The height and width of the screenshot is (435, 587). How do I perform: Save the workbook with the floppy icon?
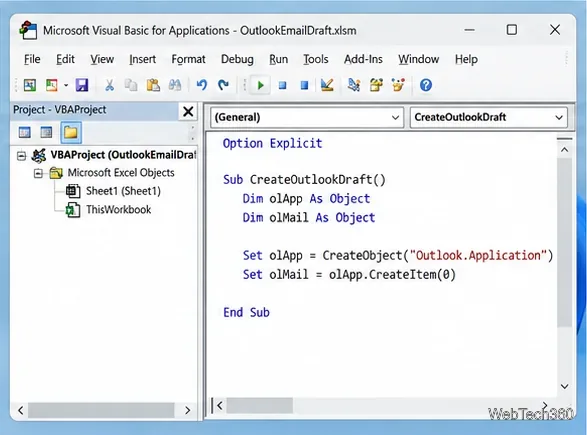click(82, 85)
